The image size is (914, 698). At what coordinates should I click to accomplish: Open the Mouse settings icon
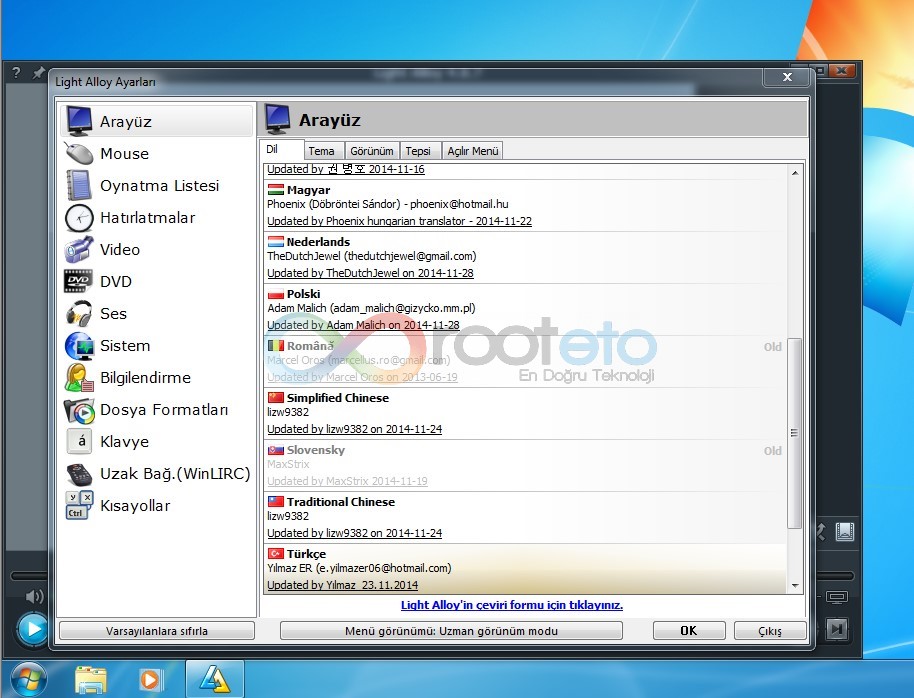click(79, 153)
